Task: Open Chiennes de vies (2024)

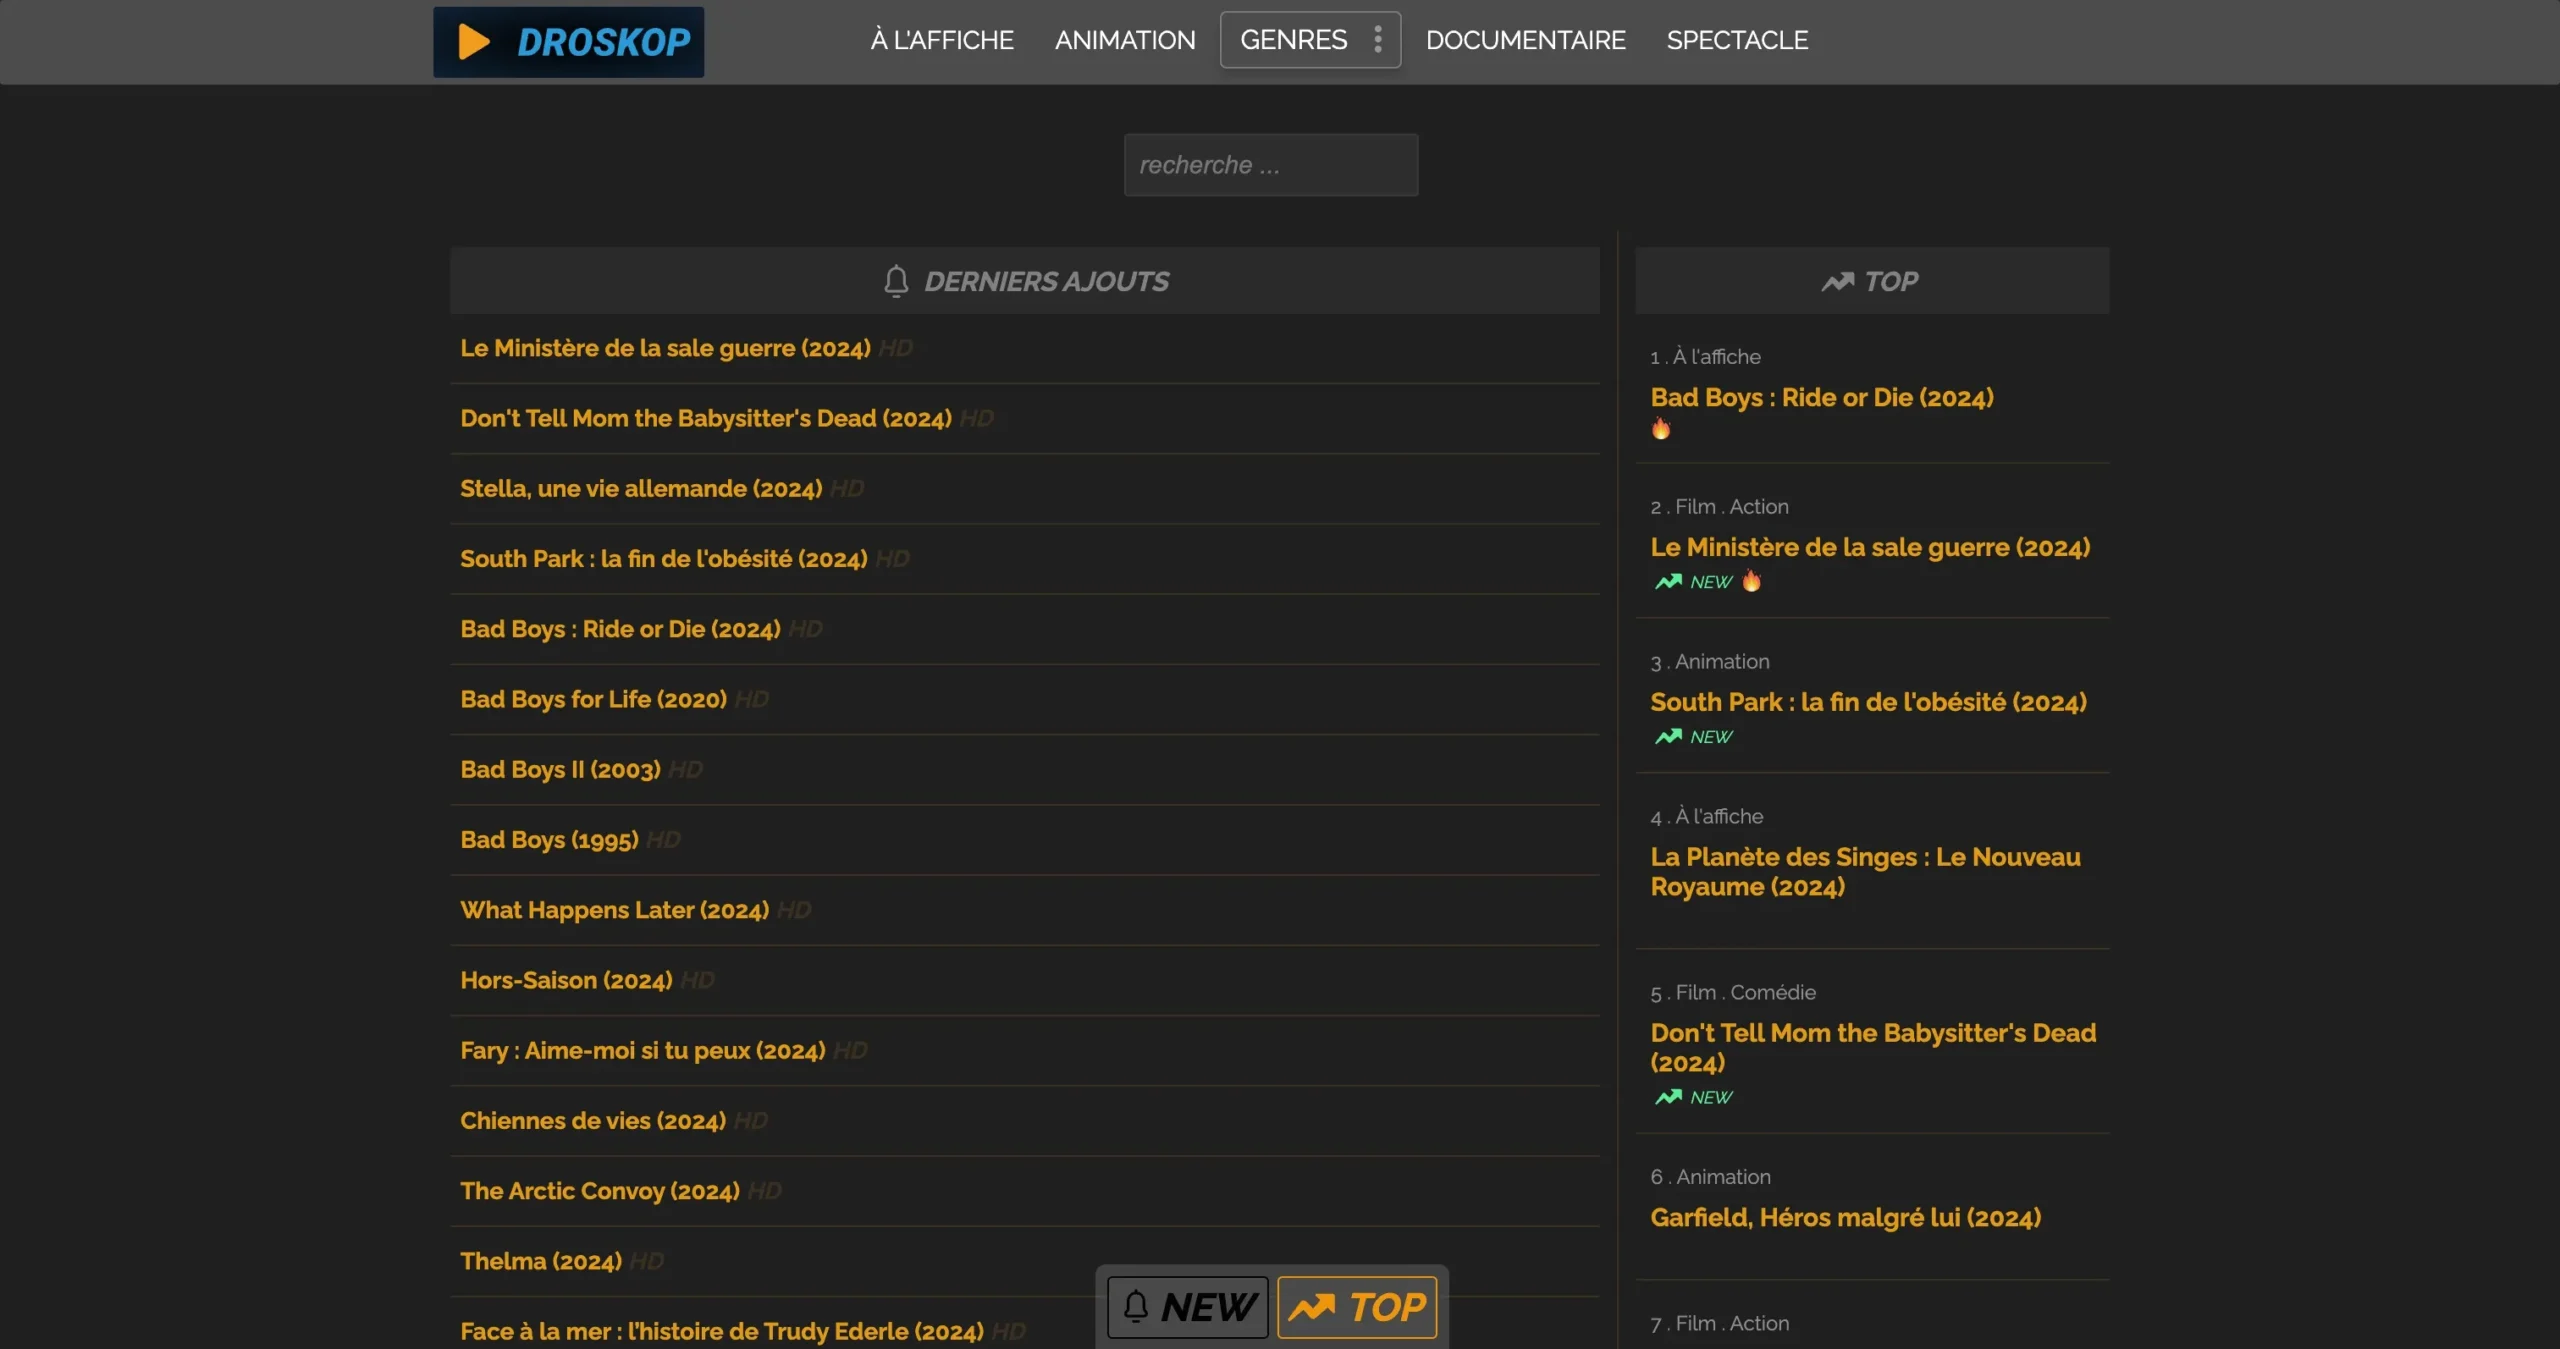Action: pos(593,1120)
